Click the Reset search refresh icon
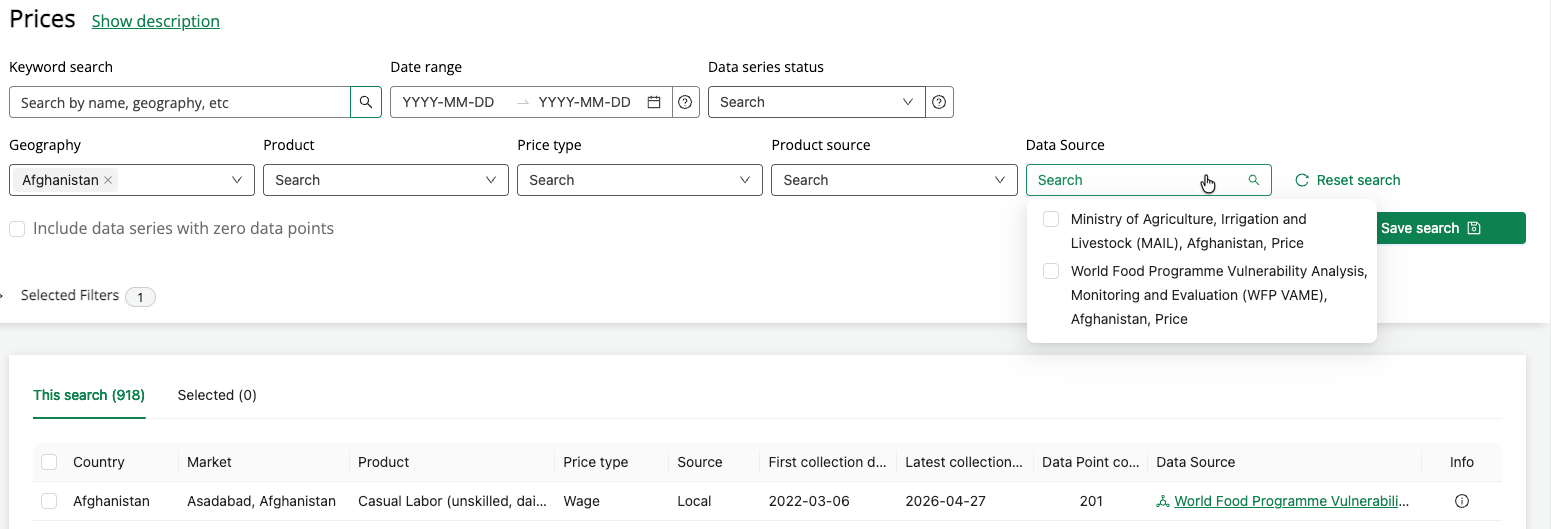 point(1301,180)
